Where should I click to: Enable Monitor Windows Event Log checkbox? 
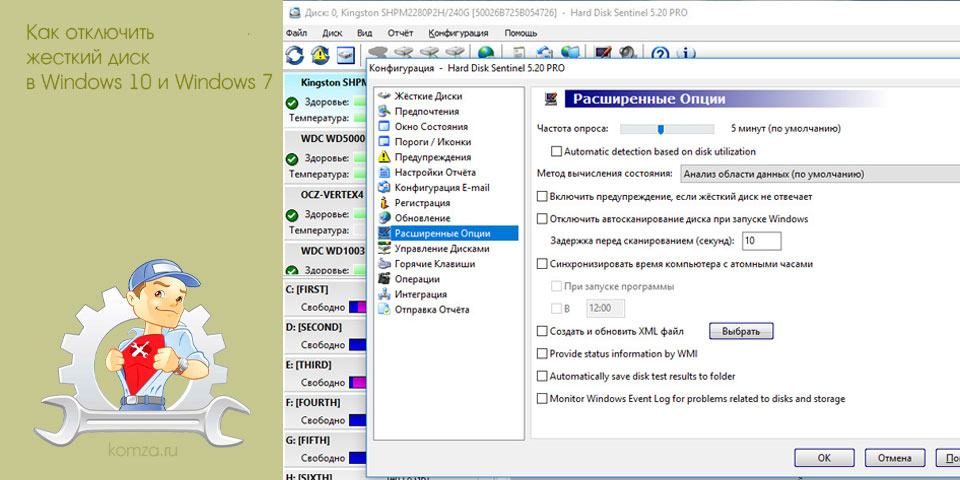[541, 399]
